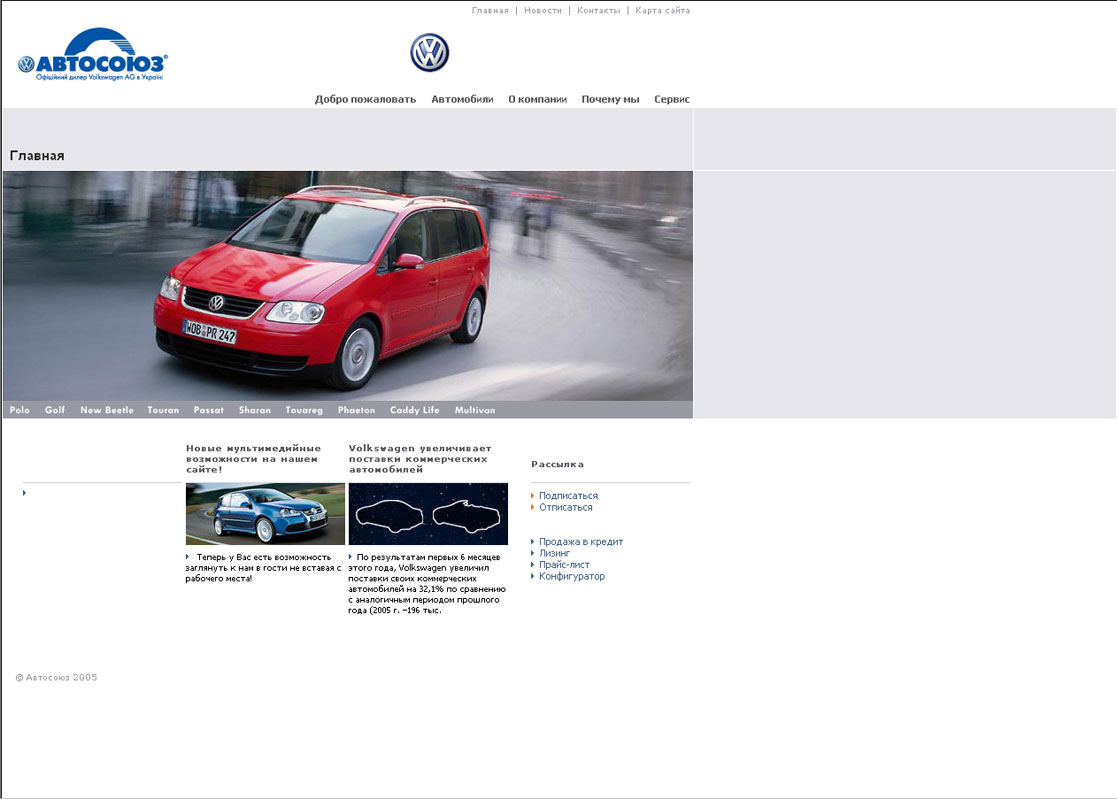Click the Автосоюз logo
Viewport: 1117px width, 799px height.
(93, 55)
